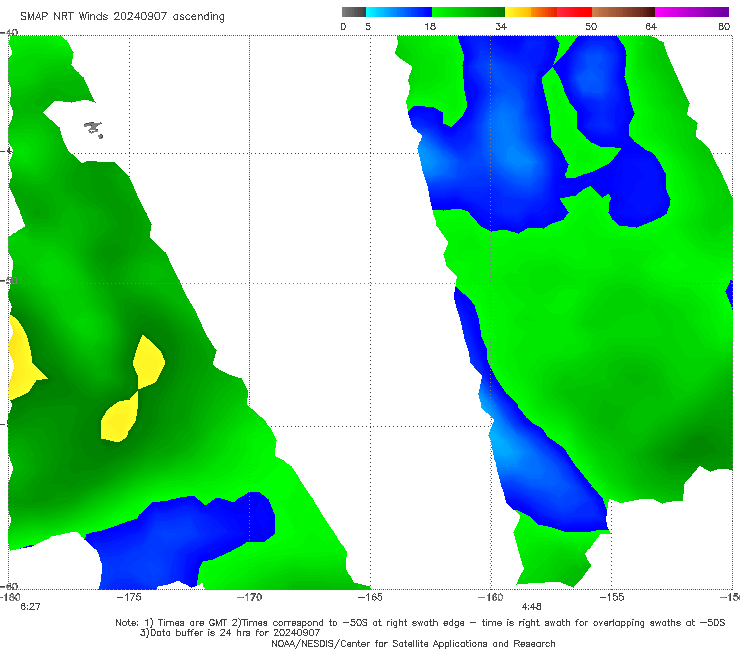This screenshot has height=650, width=740.
Task: Click the note '3)Data buffer is 24 hrs'
Action: (x=230, y=633)
